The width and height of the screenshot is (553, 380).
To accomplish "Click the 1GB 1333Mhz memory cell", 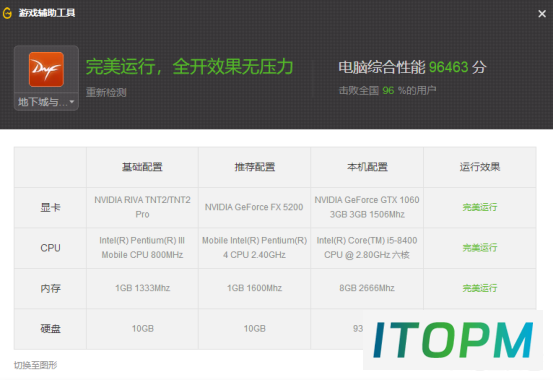I will (x=142, y=288).
